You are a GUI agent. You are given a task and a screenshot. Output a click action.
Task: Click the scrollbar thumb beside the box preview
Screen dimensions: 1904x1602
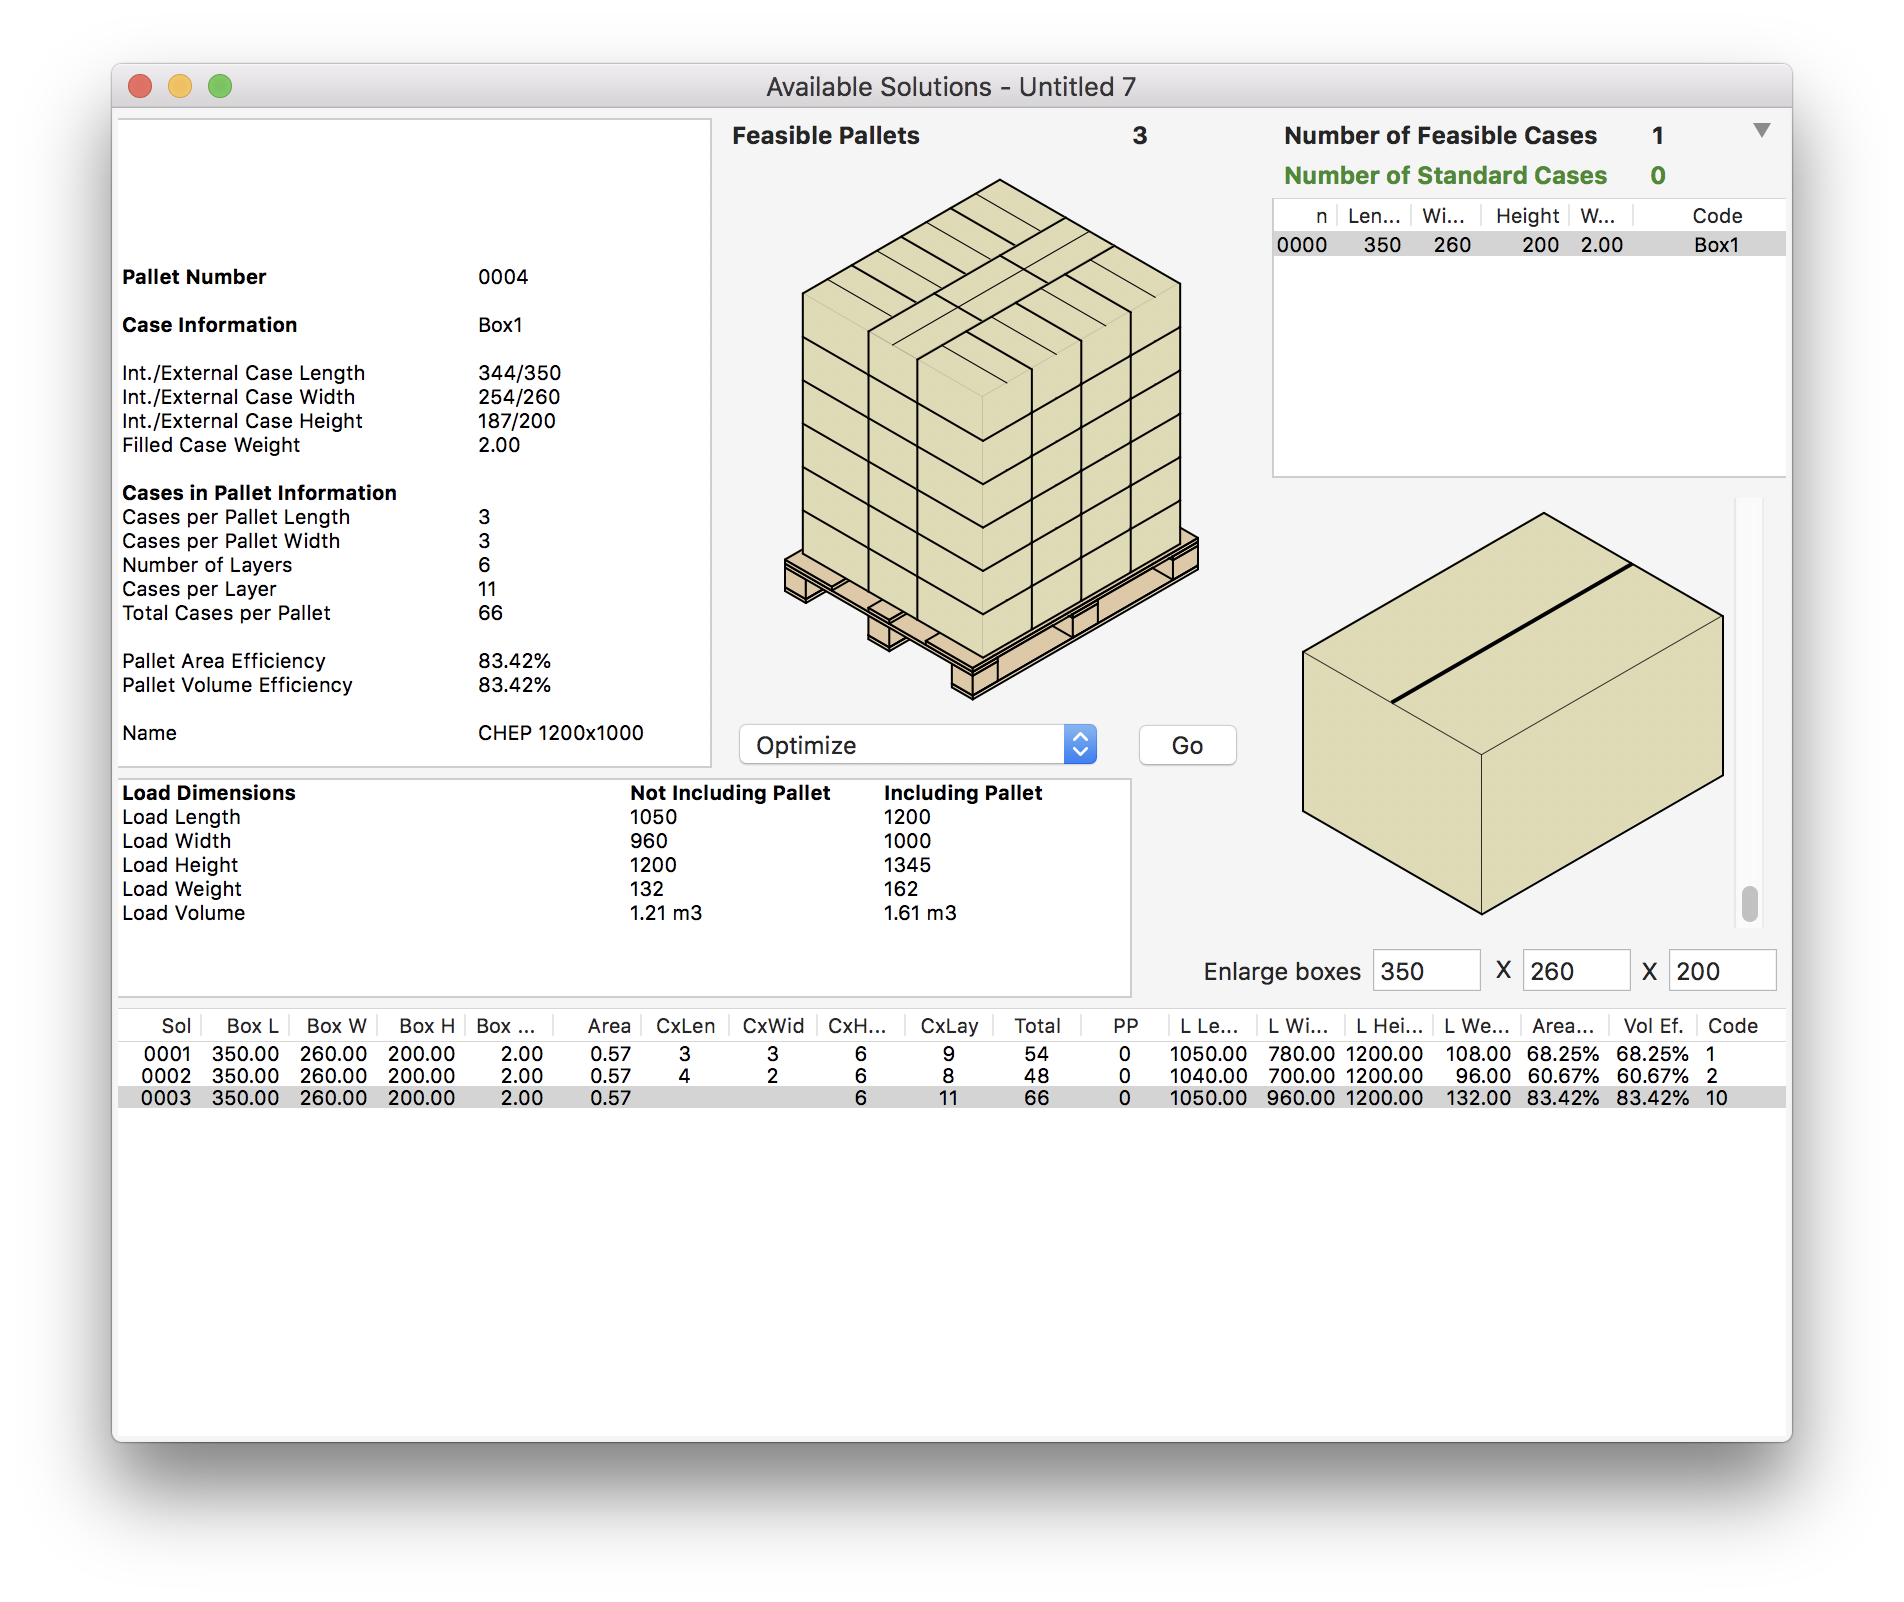(x=1749, y=904)
